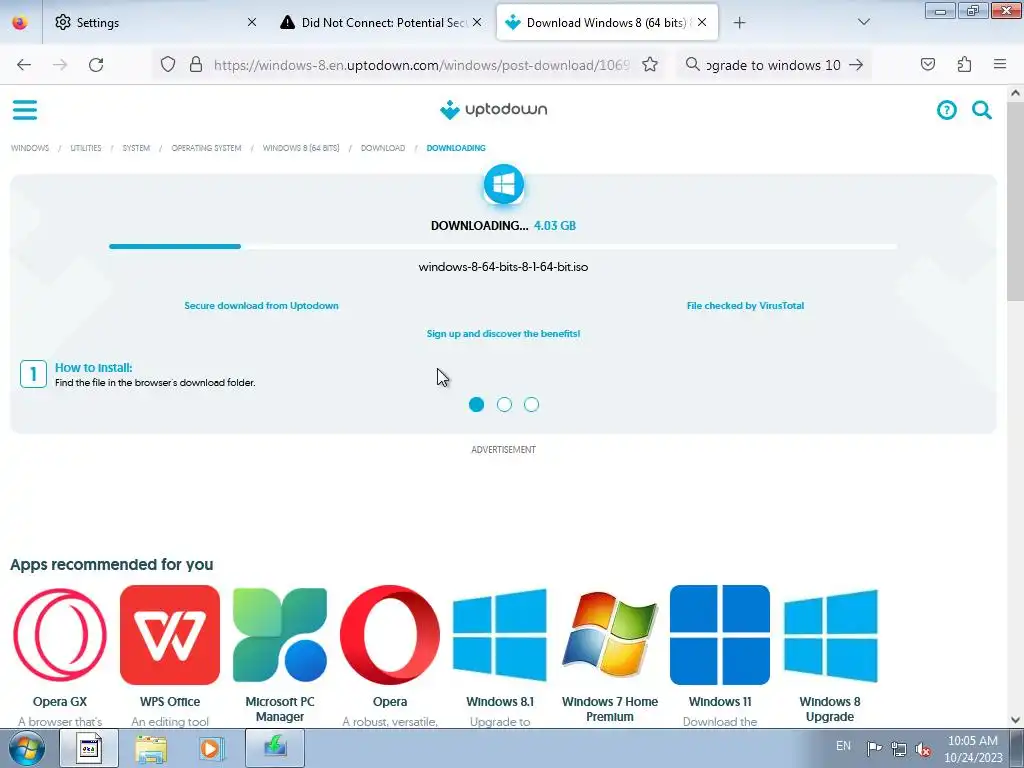Open the Uptodown site search

point(982,110)
